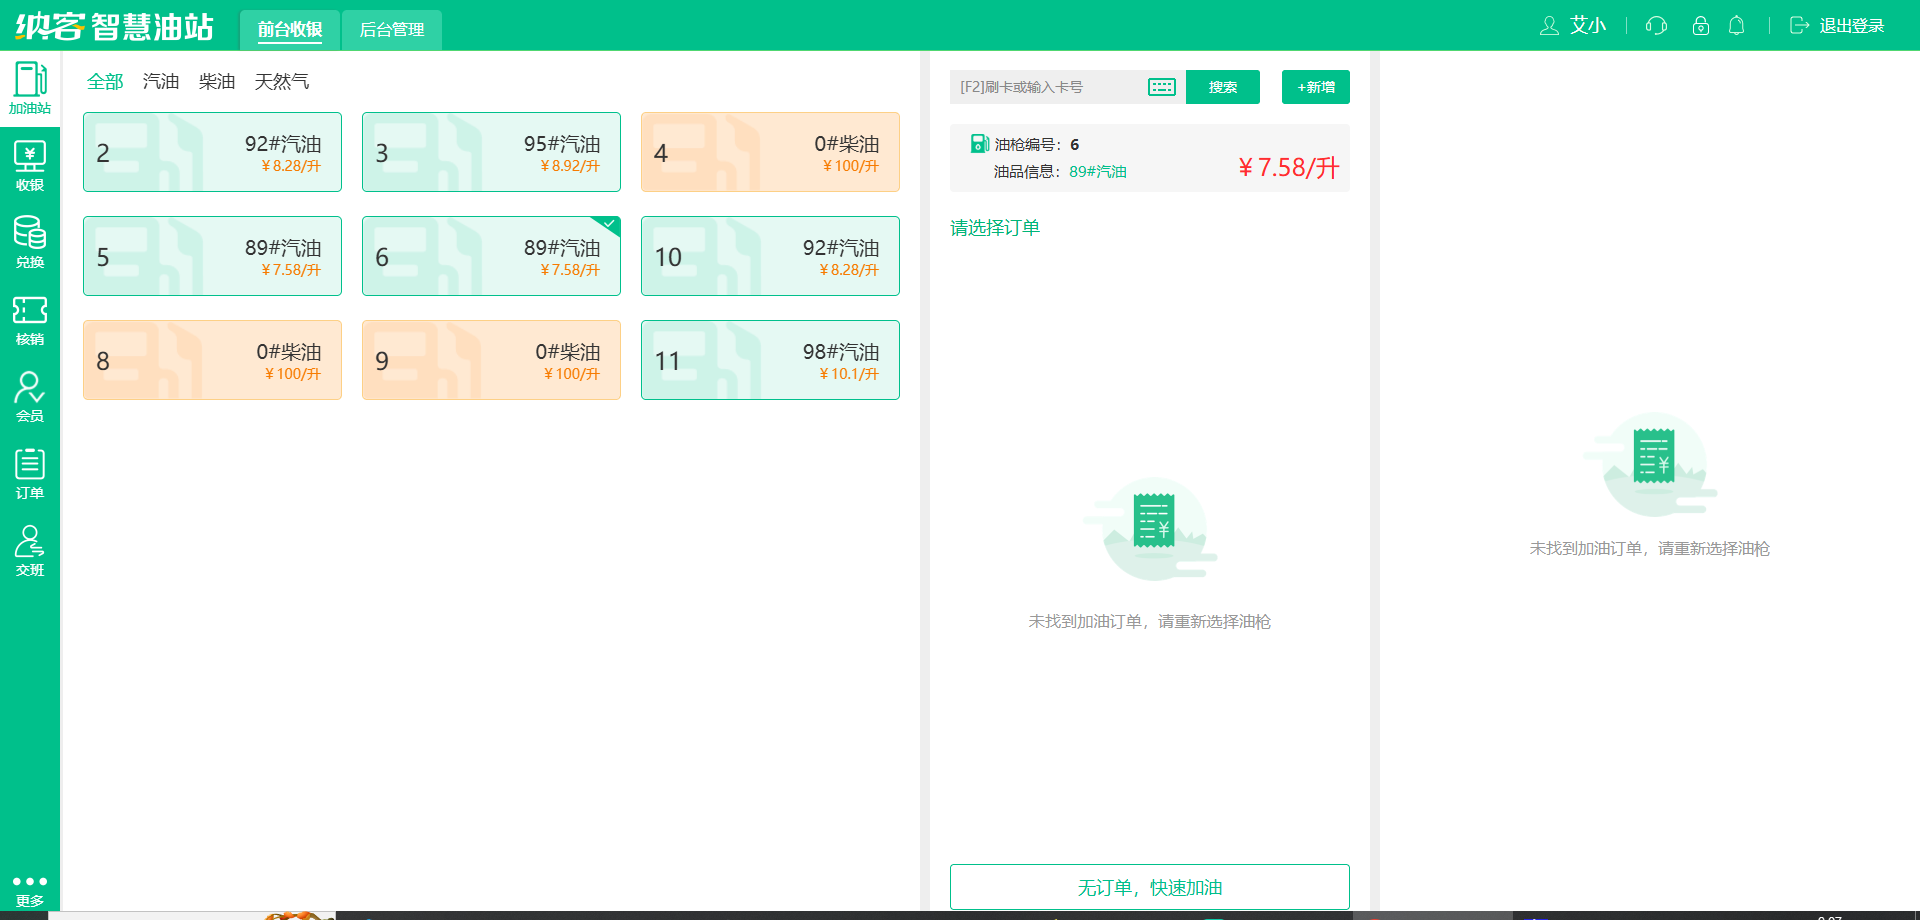Select the 全部 fuel filter tab
The image size is (1920, 920).
[105, 81]
